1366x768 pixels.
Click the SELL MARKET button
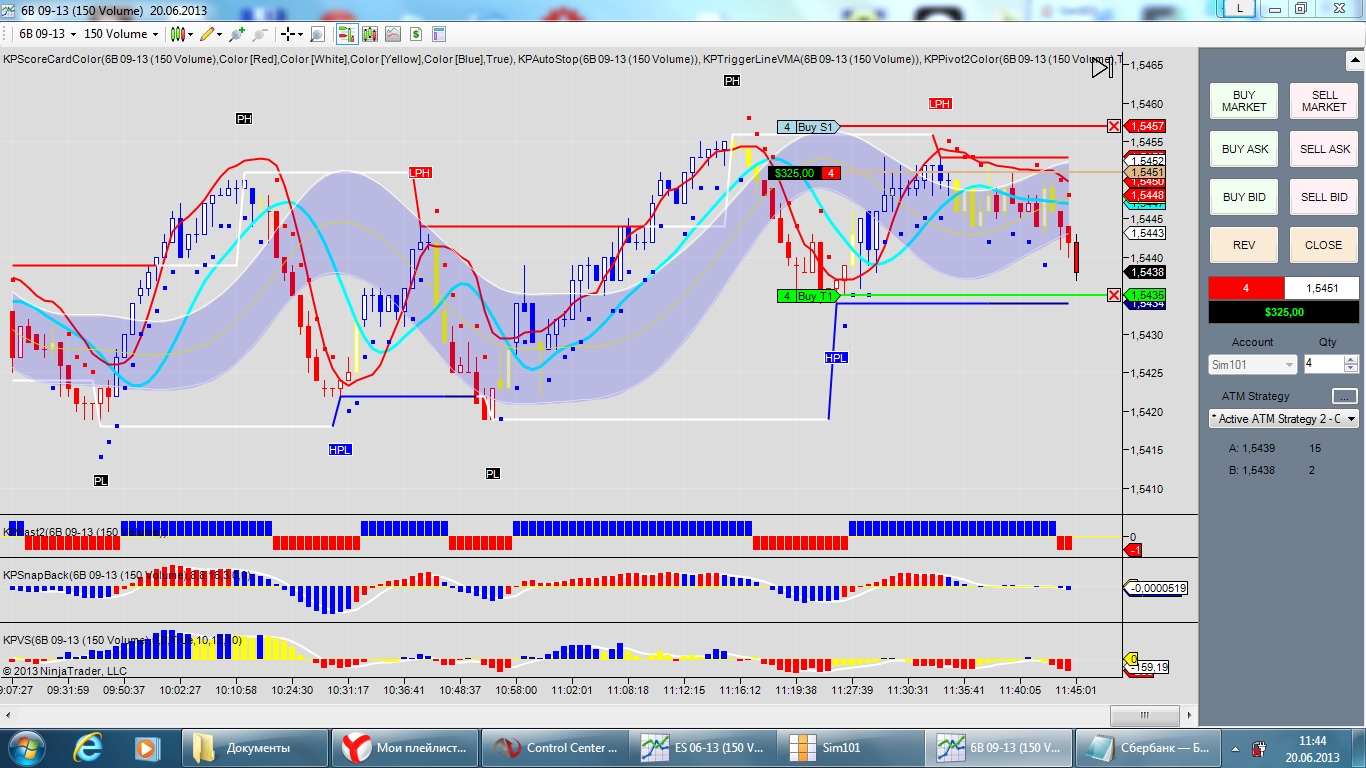click(1324, 101)
